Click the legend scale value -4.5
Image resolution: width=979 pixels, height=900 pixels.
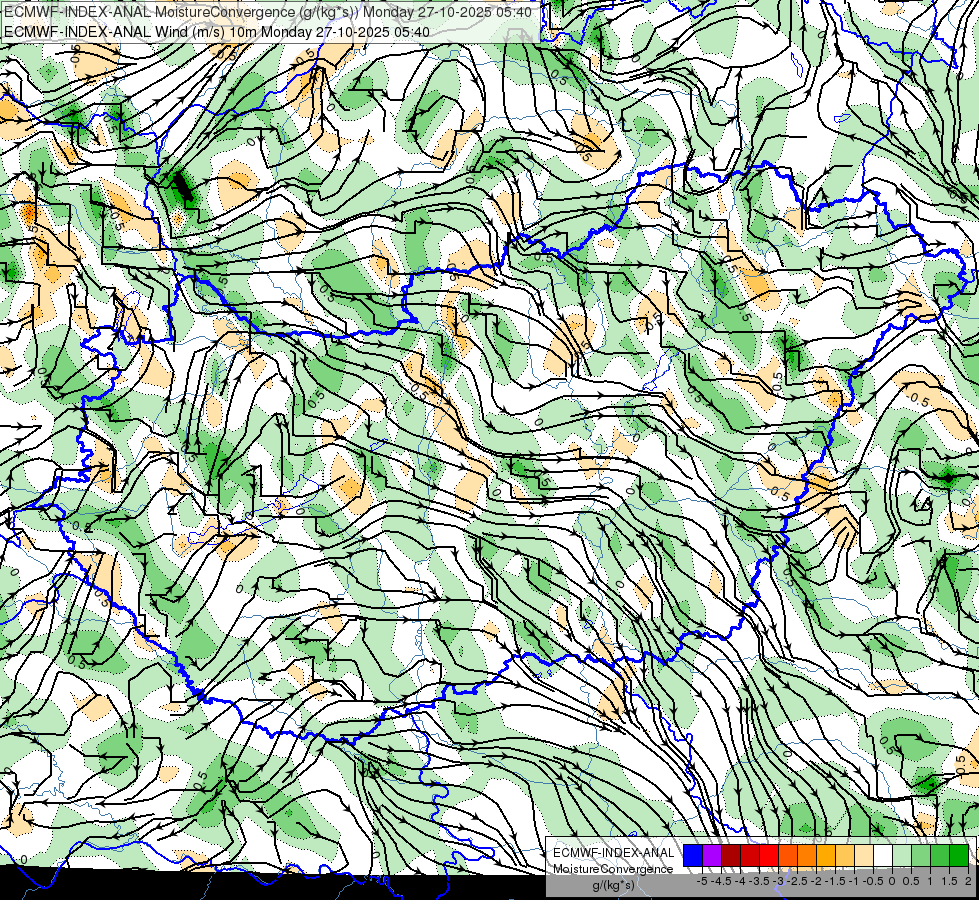tap(721, 881)
